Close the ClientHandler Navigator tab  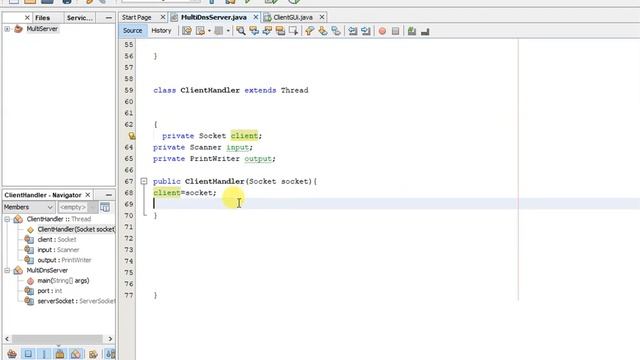tap(88, 195)
